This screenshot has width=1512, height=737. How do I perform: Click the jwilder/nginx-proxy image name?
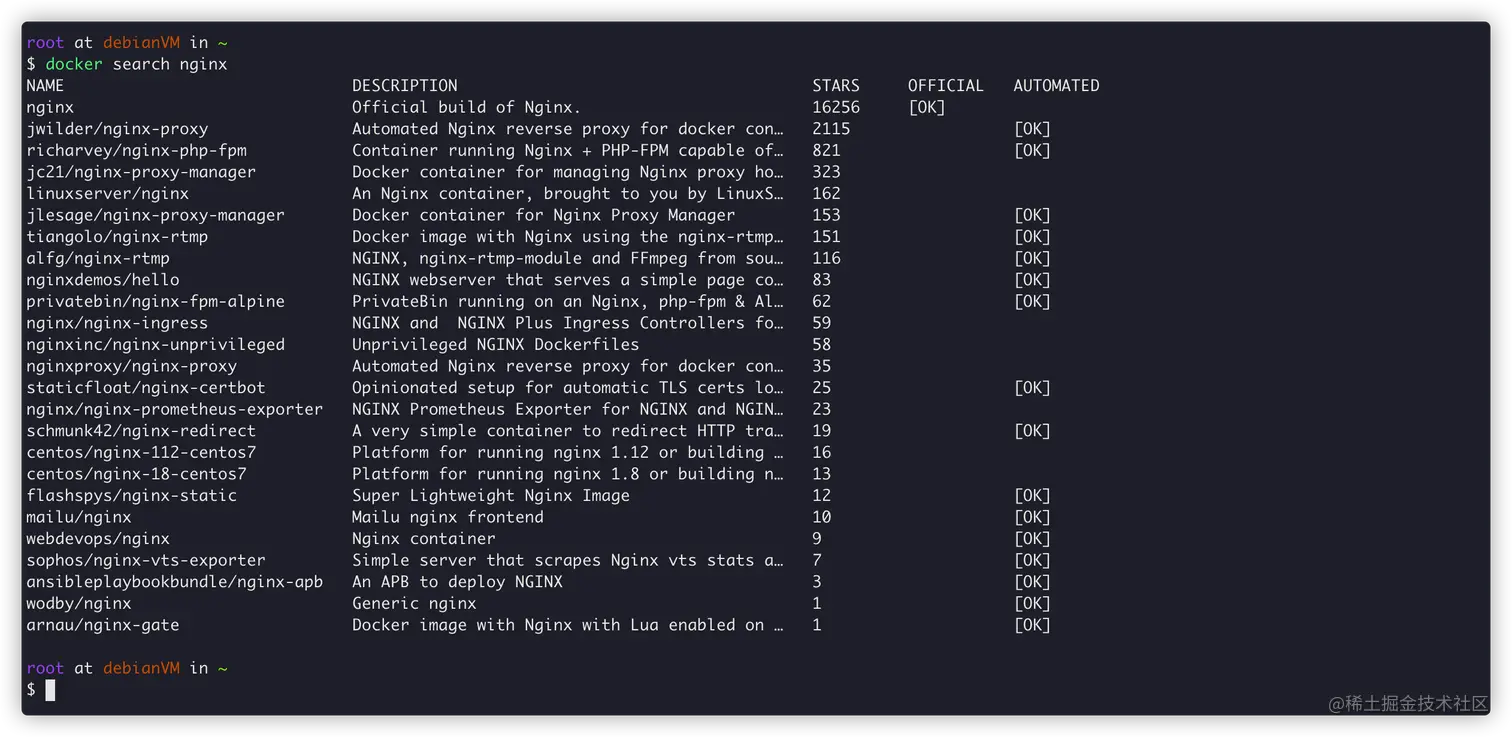point(117,129)
